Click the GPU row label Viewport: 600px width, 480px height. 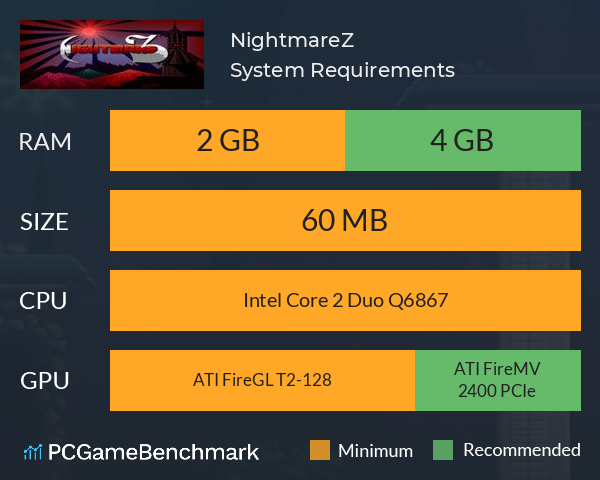(x=45, y=381)
